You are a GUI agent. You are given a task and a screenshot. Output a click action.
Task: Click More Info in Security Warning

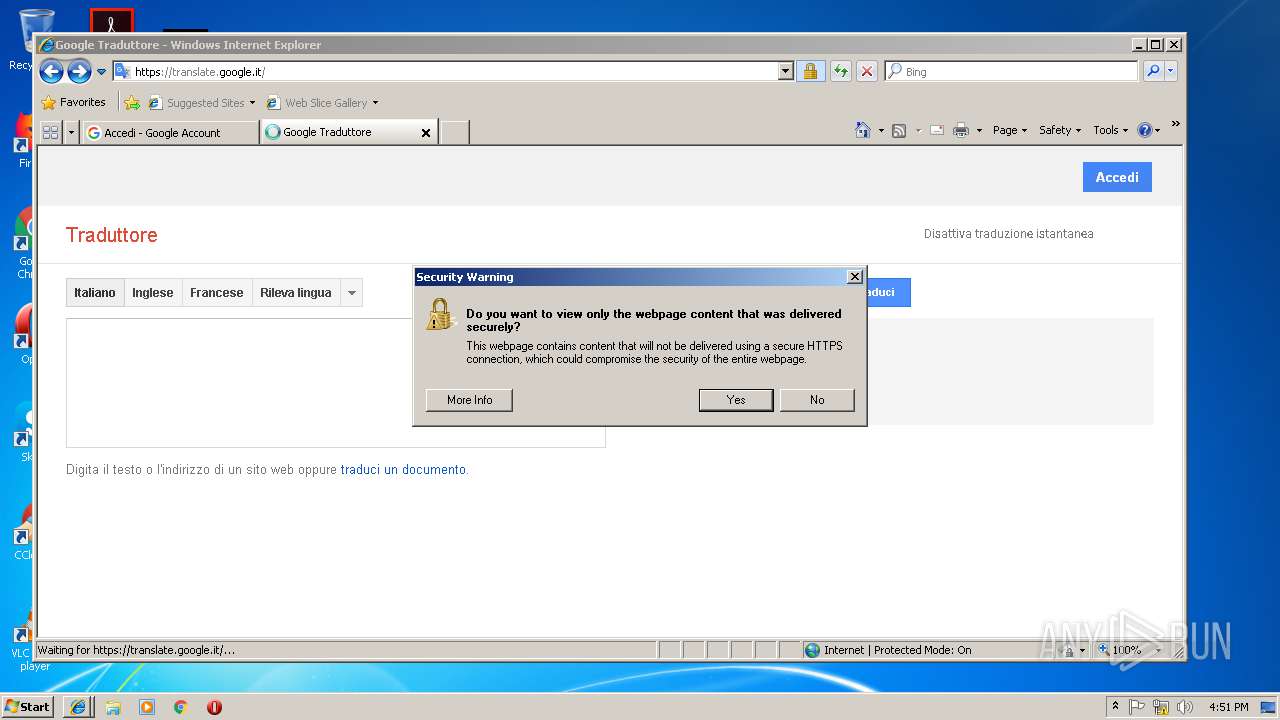coord(469,400)
